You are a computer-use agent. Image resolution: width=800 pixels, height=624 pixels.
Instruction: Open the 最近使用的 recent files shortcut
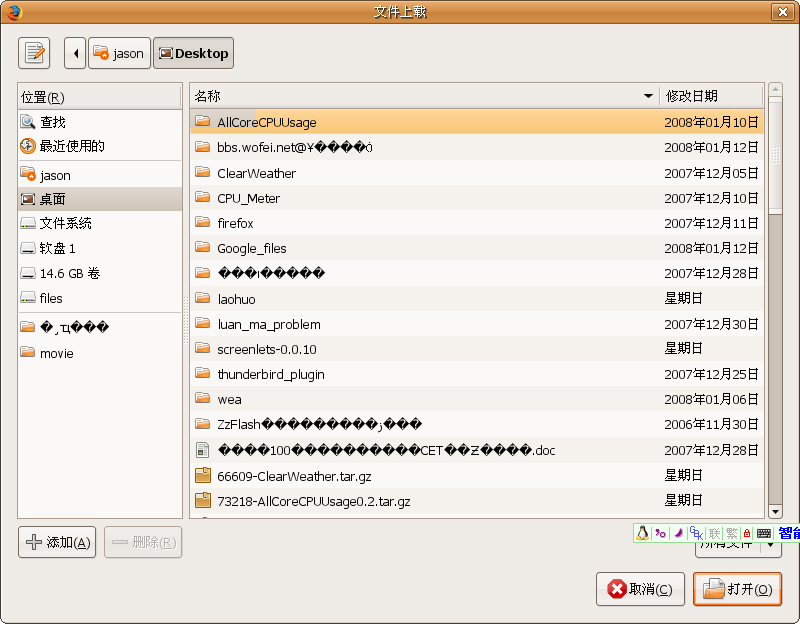pyautogui.click(x=100, y=146)
